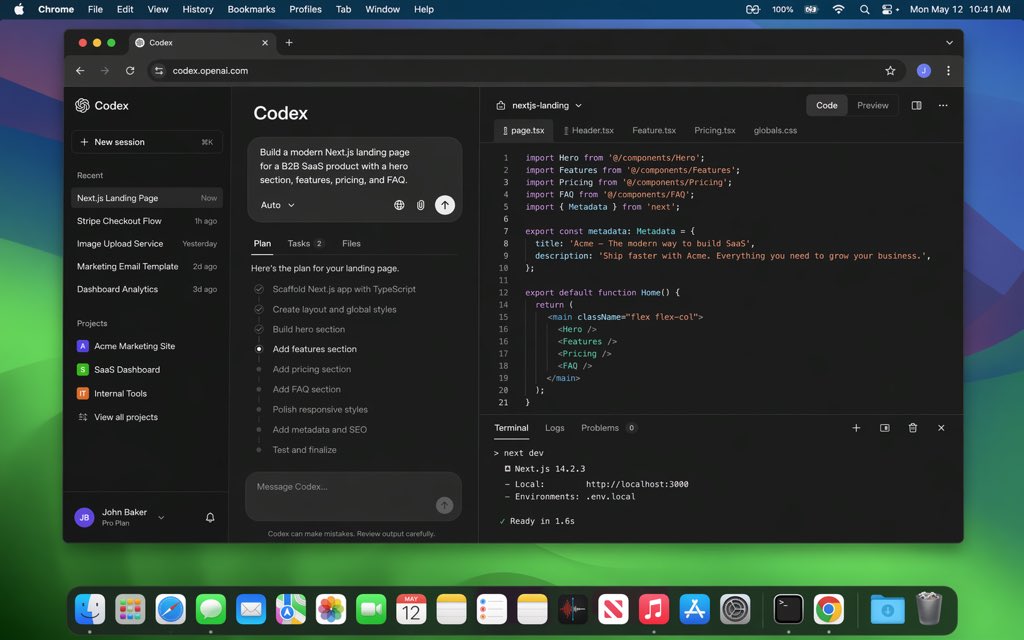Open Dashboard Analytics session
Image resolution: width=1024 pixels, height=640 pixels.
(147, 289)
